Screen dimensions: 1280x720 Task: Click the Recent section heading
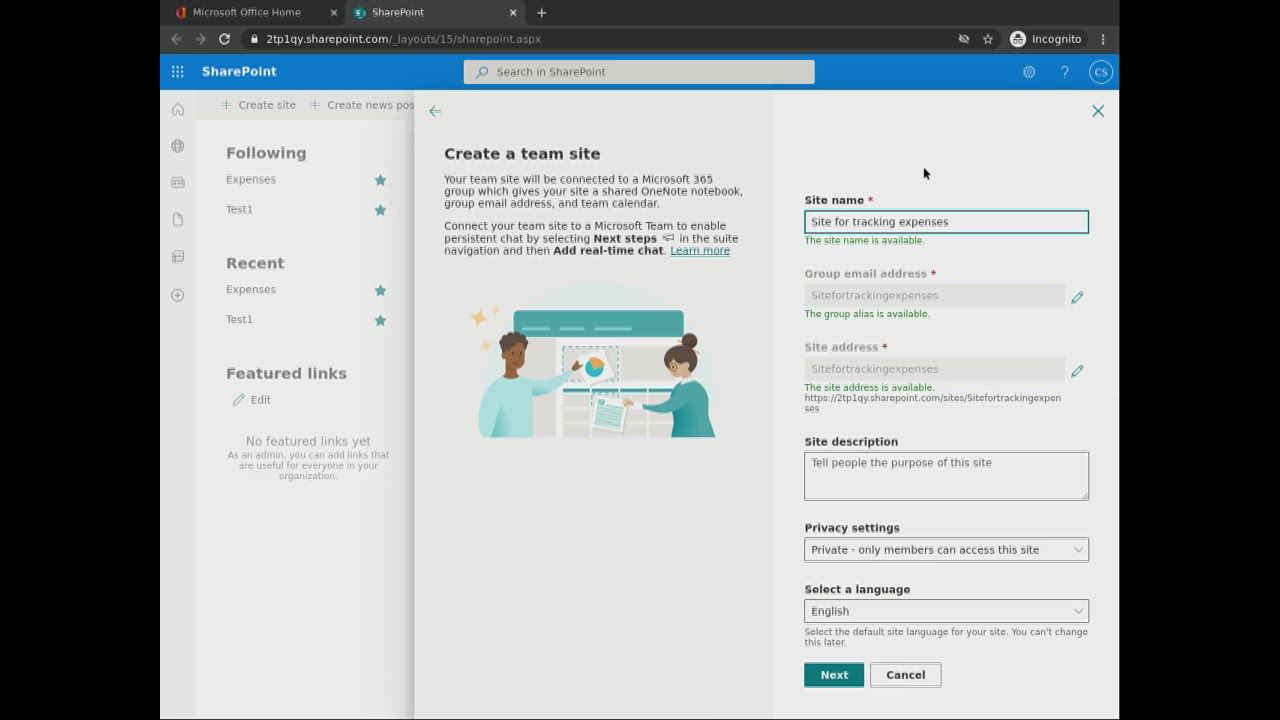tap(255, 263)
